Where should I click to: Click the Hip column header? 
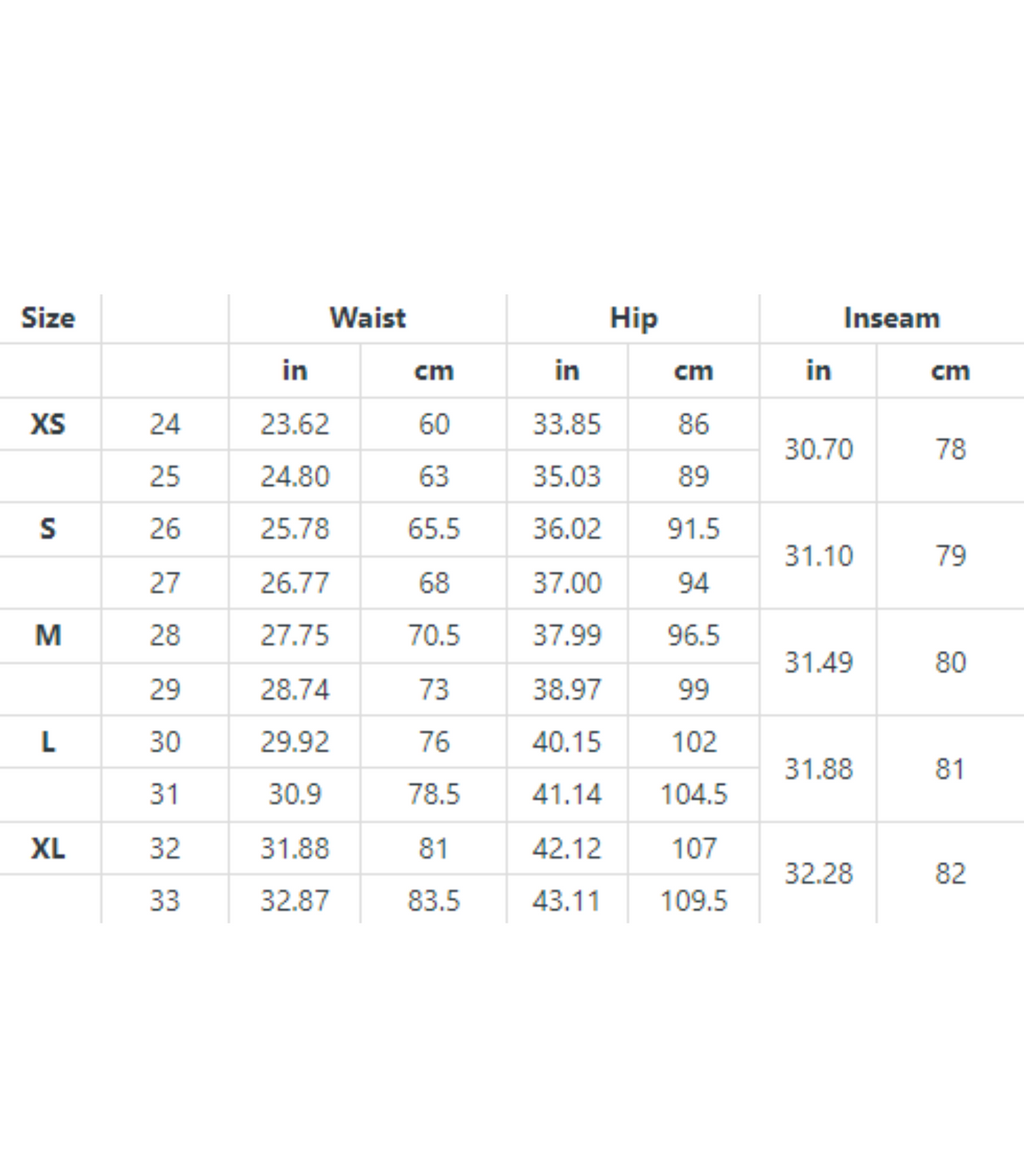[633, 319]
